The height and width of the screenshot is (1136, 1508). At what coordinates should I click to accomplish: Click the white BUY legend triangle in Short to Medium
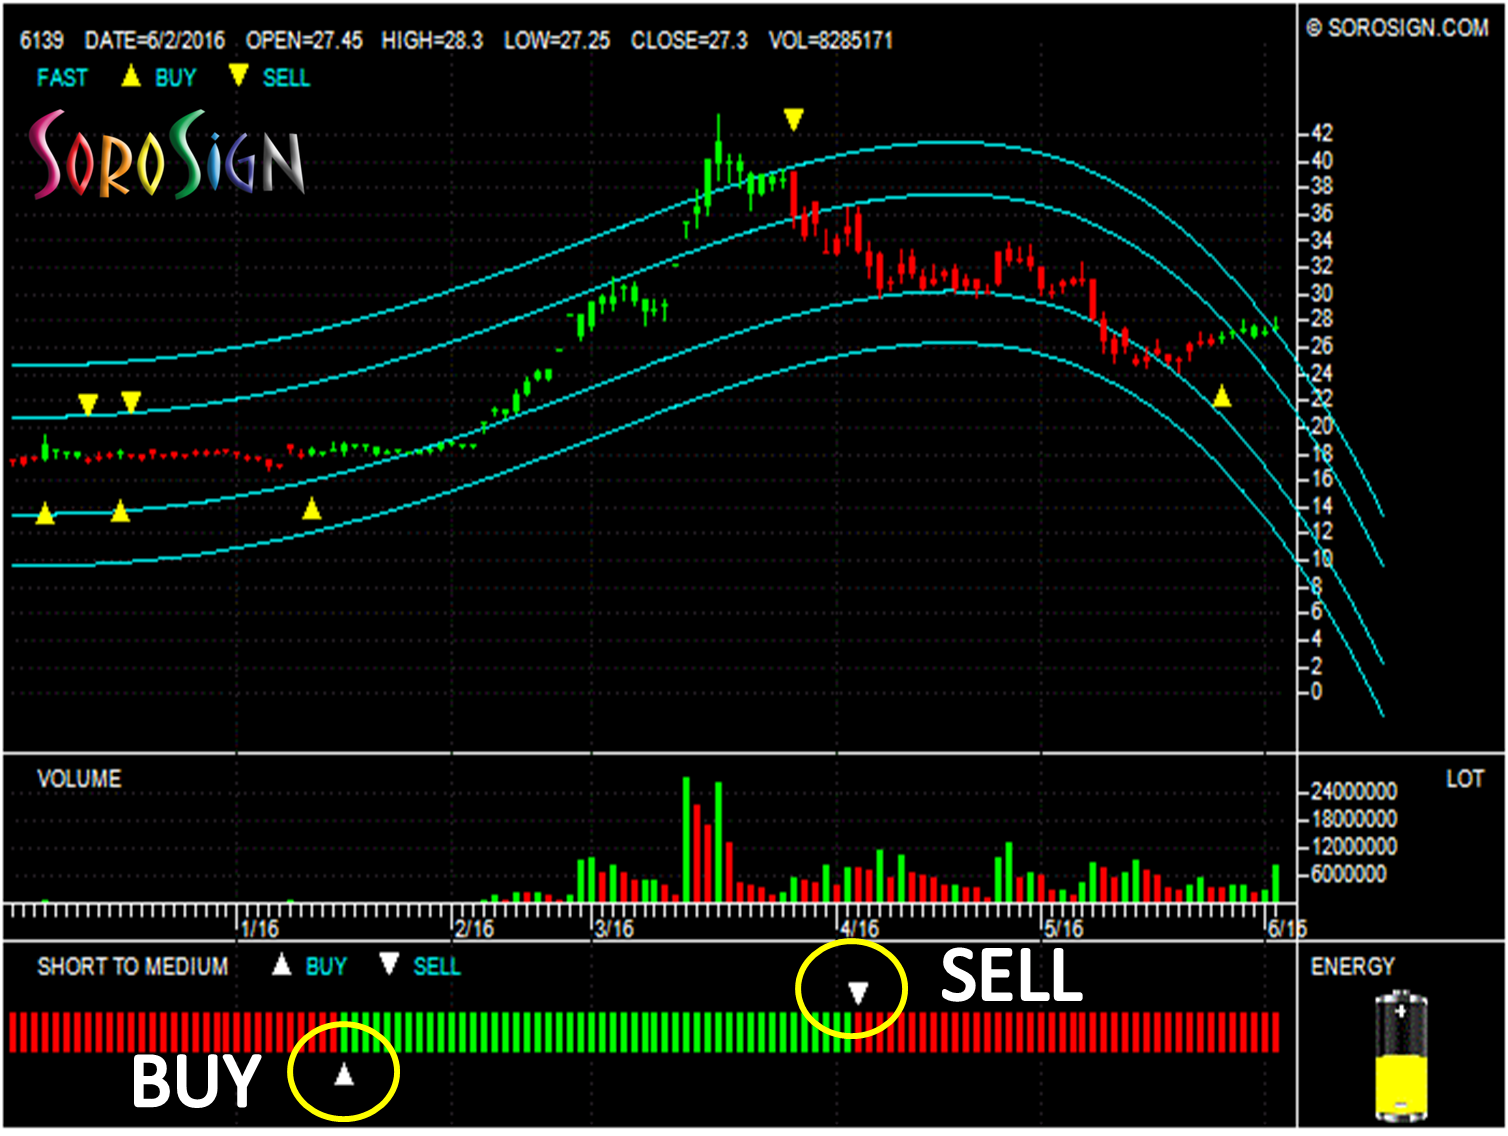[282, 965]
